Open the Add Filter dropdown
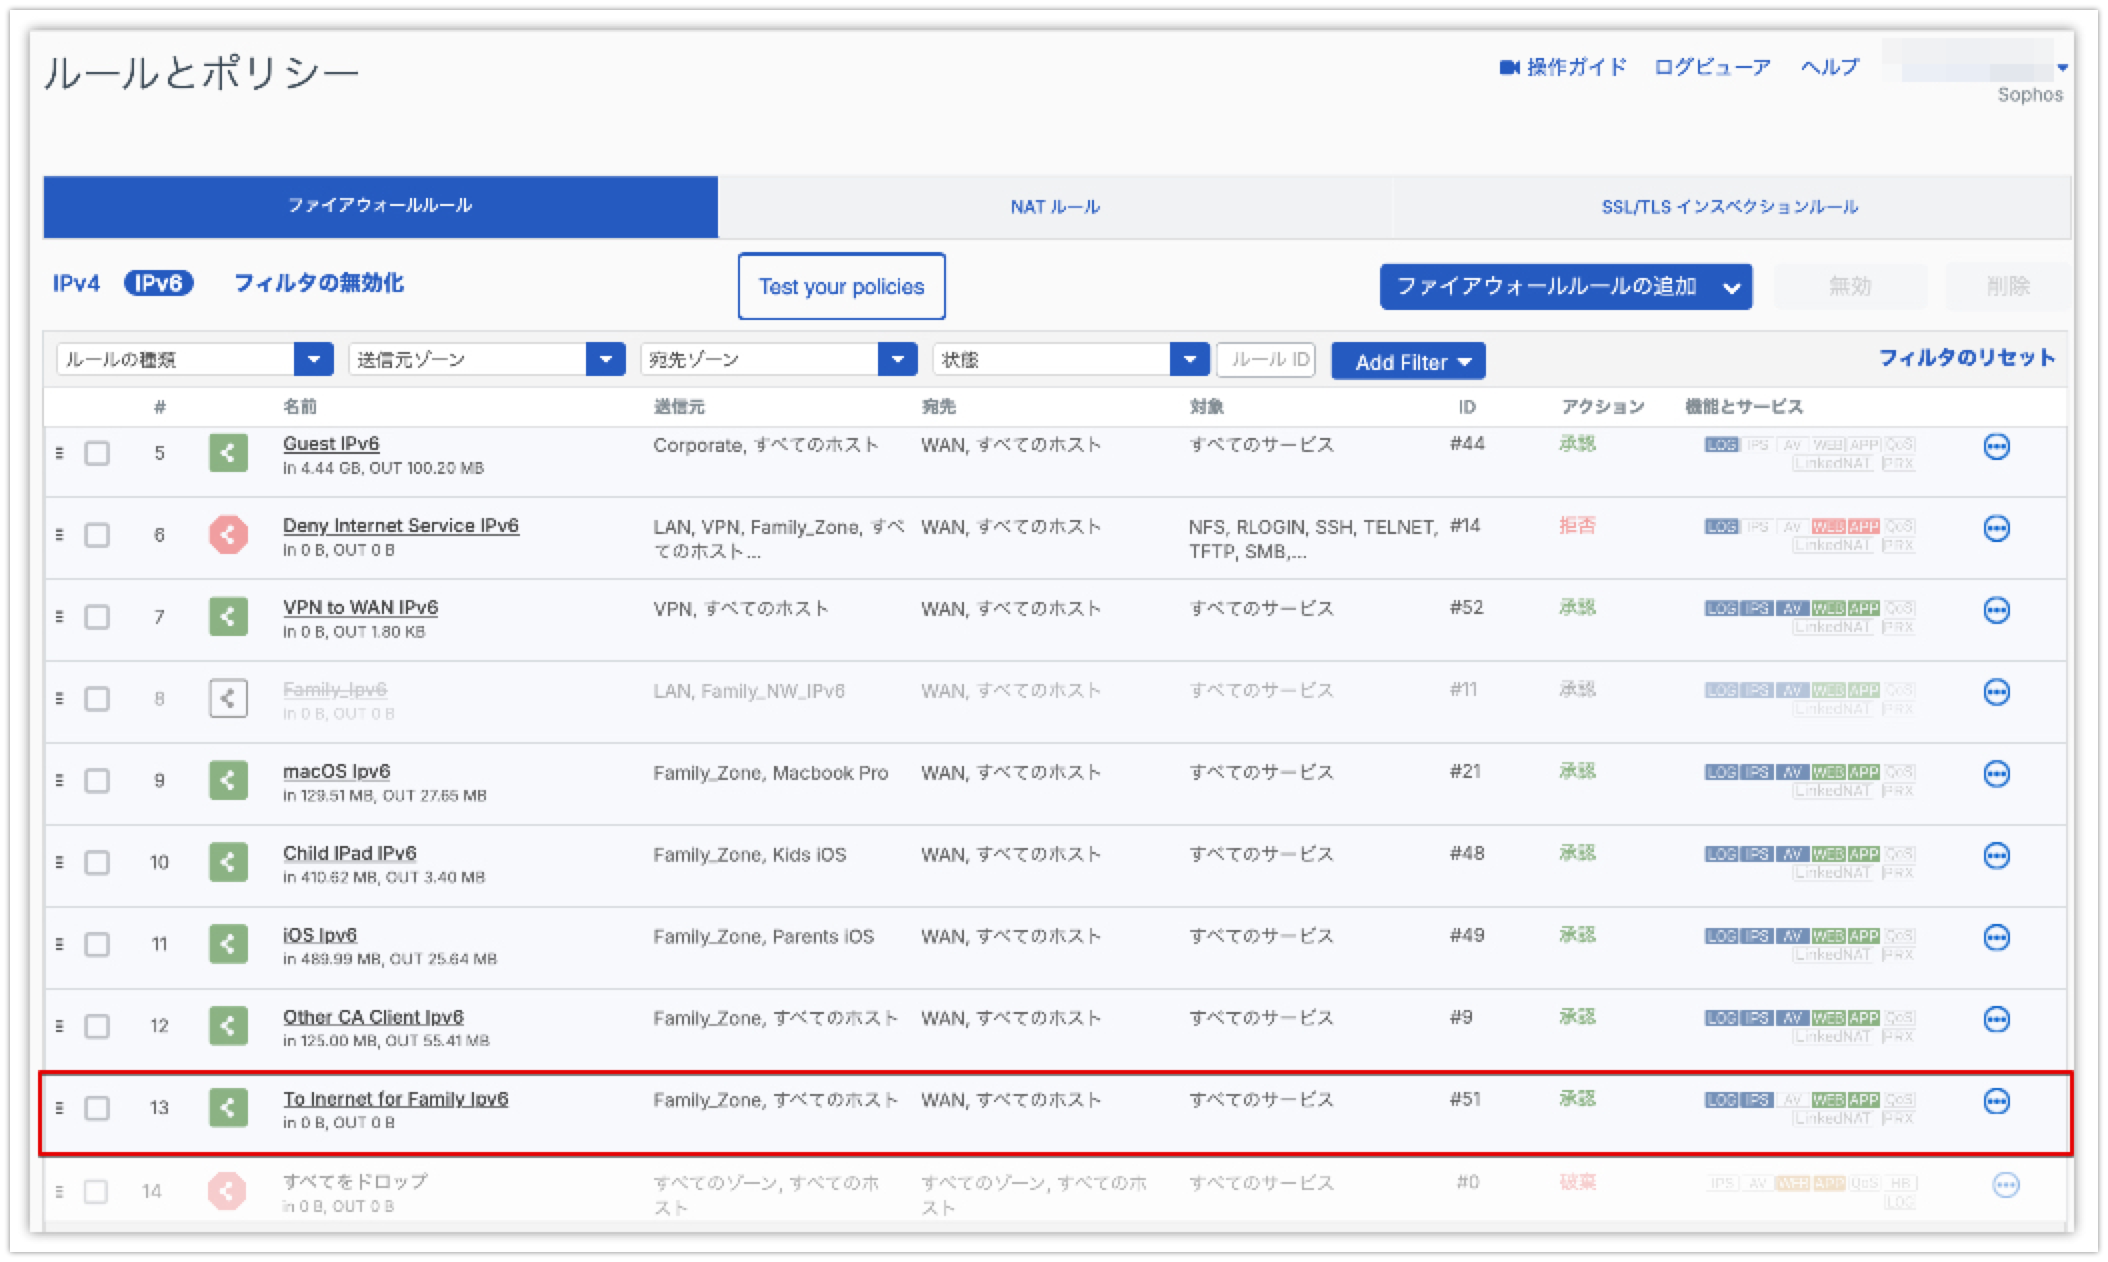This screenshot has width=2108, height=1262. [x=1408, y=361]
